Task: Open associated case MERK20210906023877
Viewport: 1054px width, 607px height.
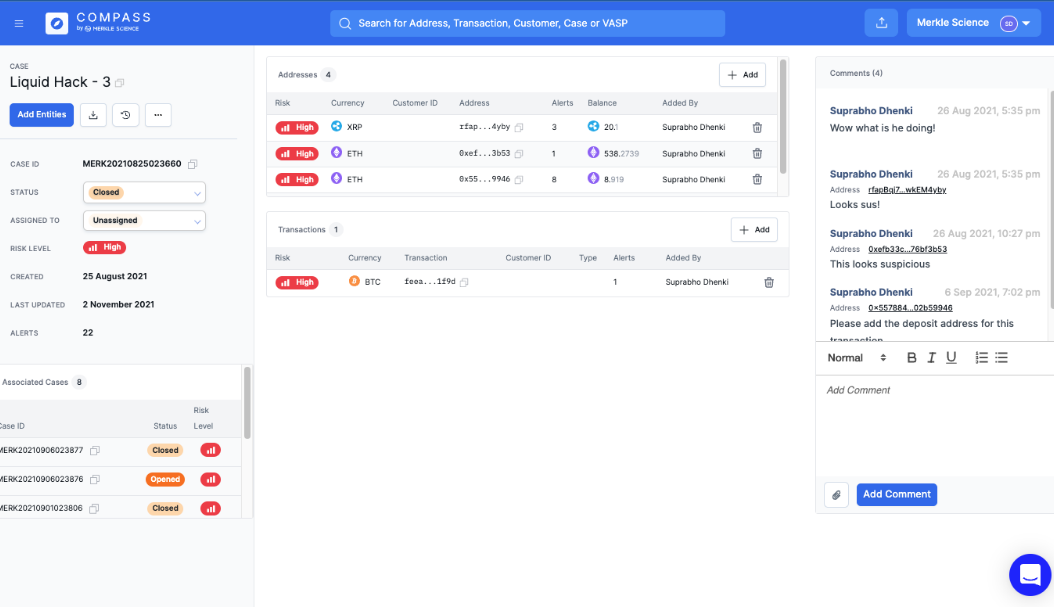Action: point(41,450)
